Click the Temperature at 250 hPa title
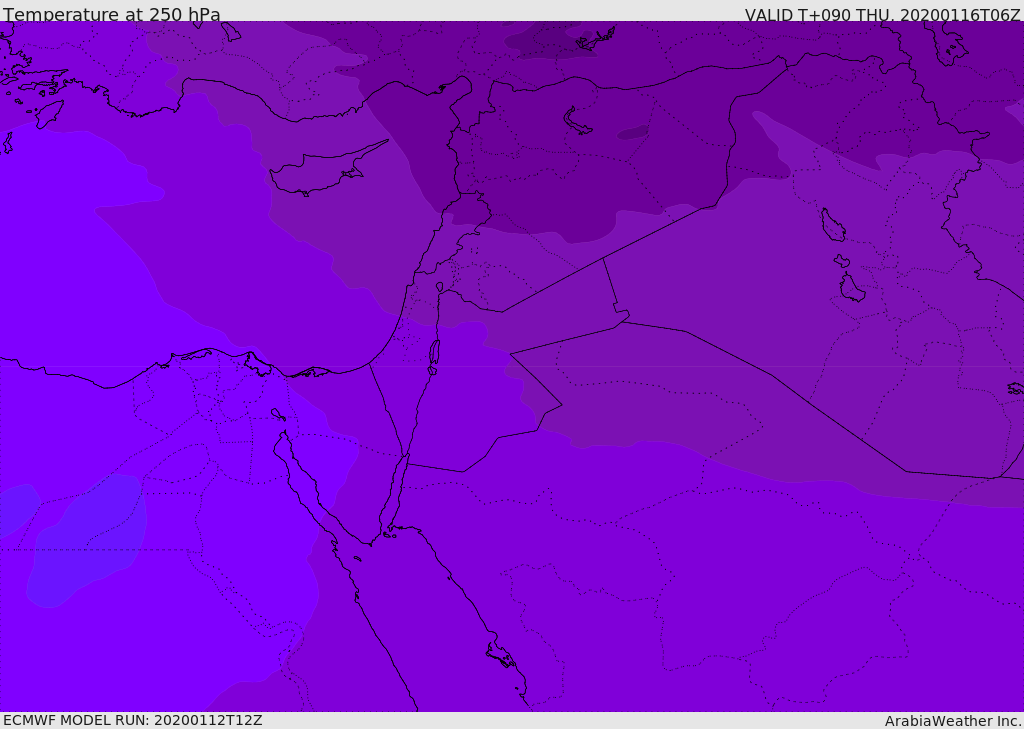This screenshot has width=1024, height=729. [111, 15]
